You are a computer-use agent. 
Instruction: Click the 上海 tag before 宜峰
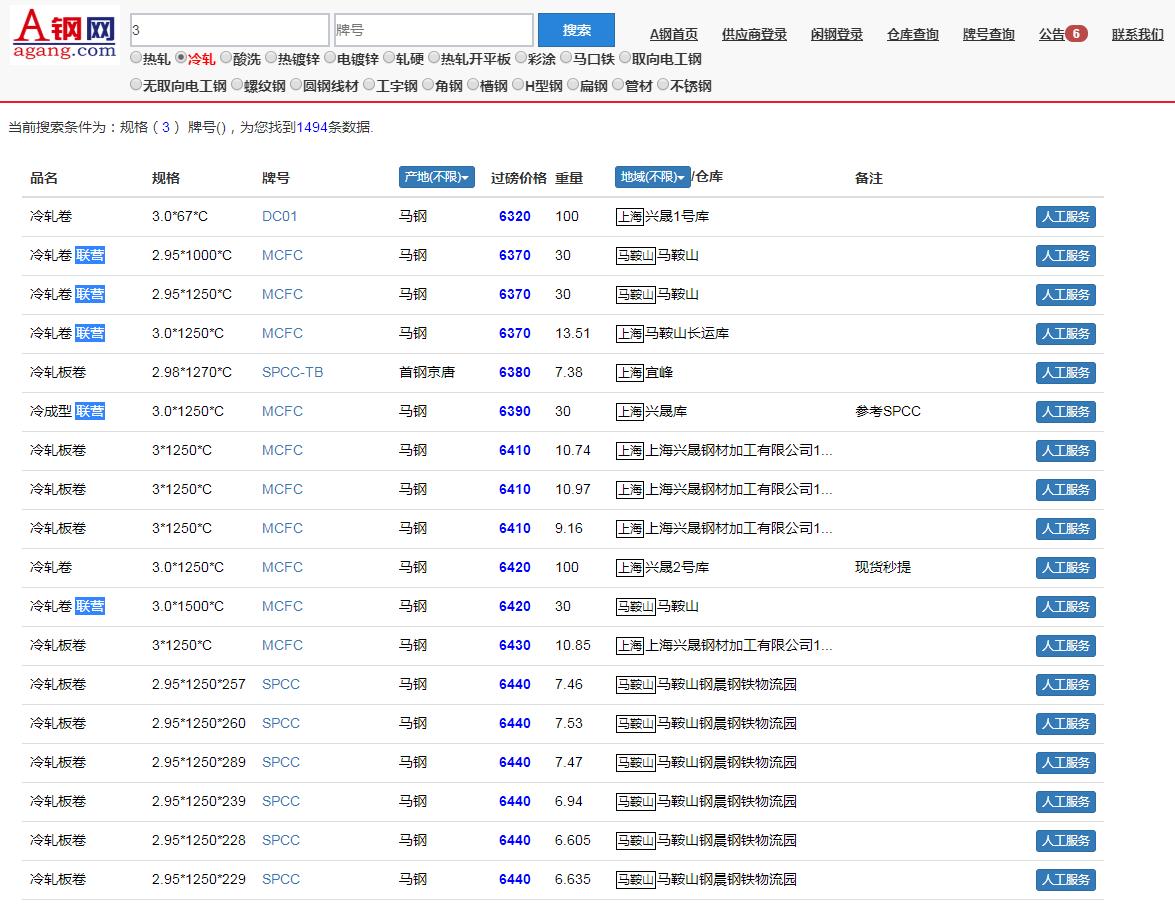[630, 373]
